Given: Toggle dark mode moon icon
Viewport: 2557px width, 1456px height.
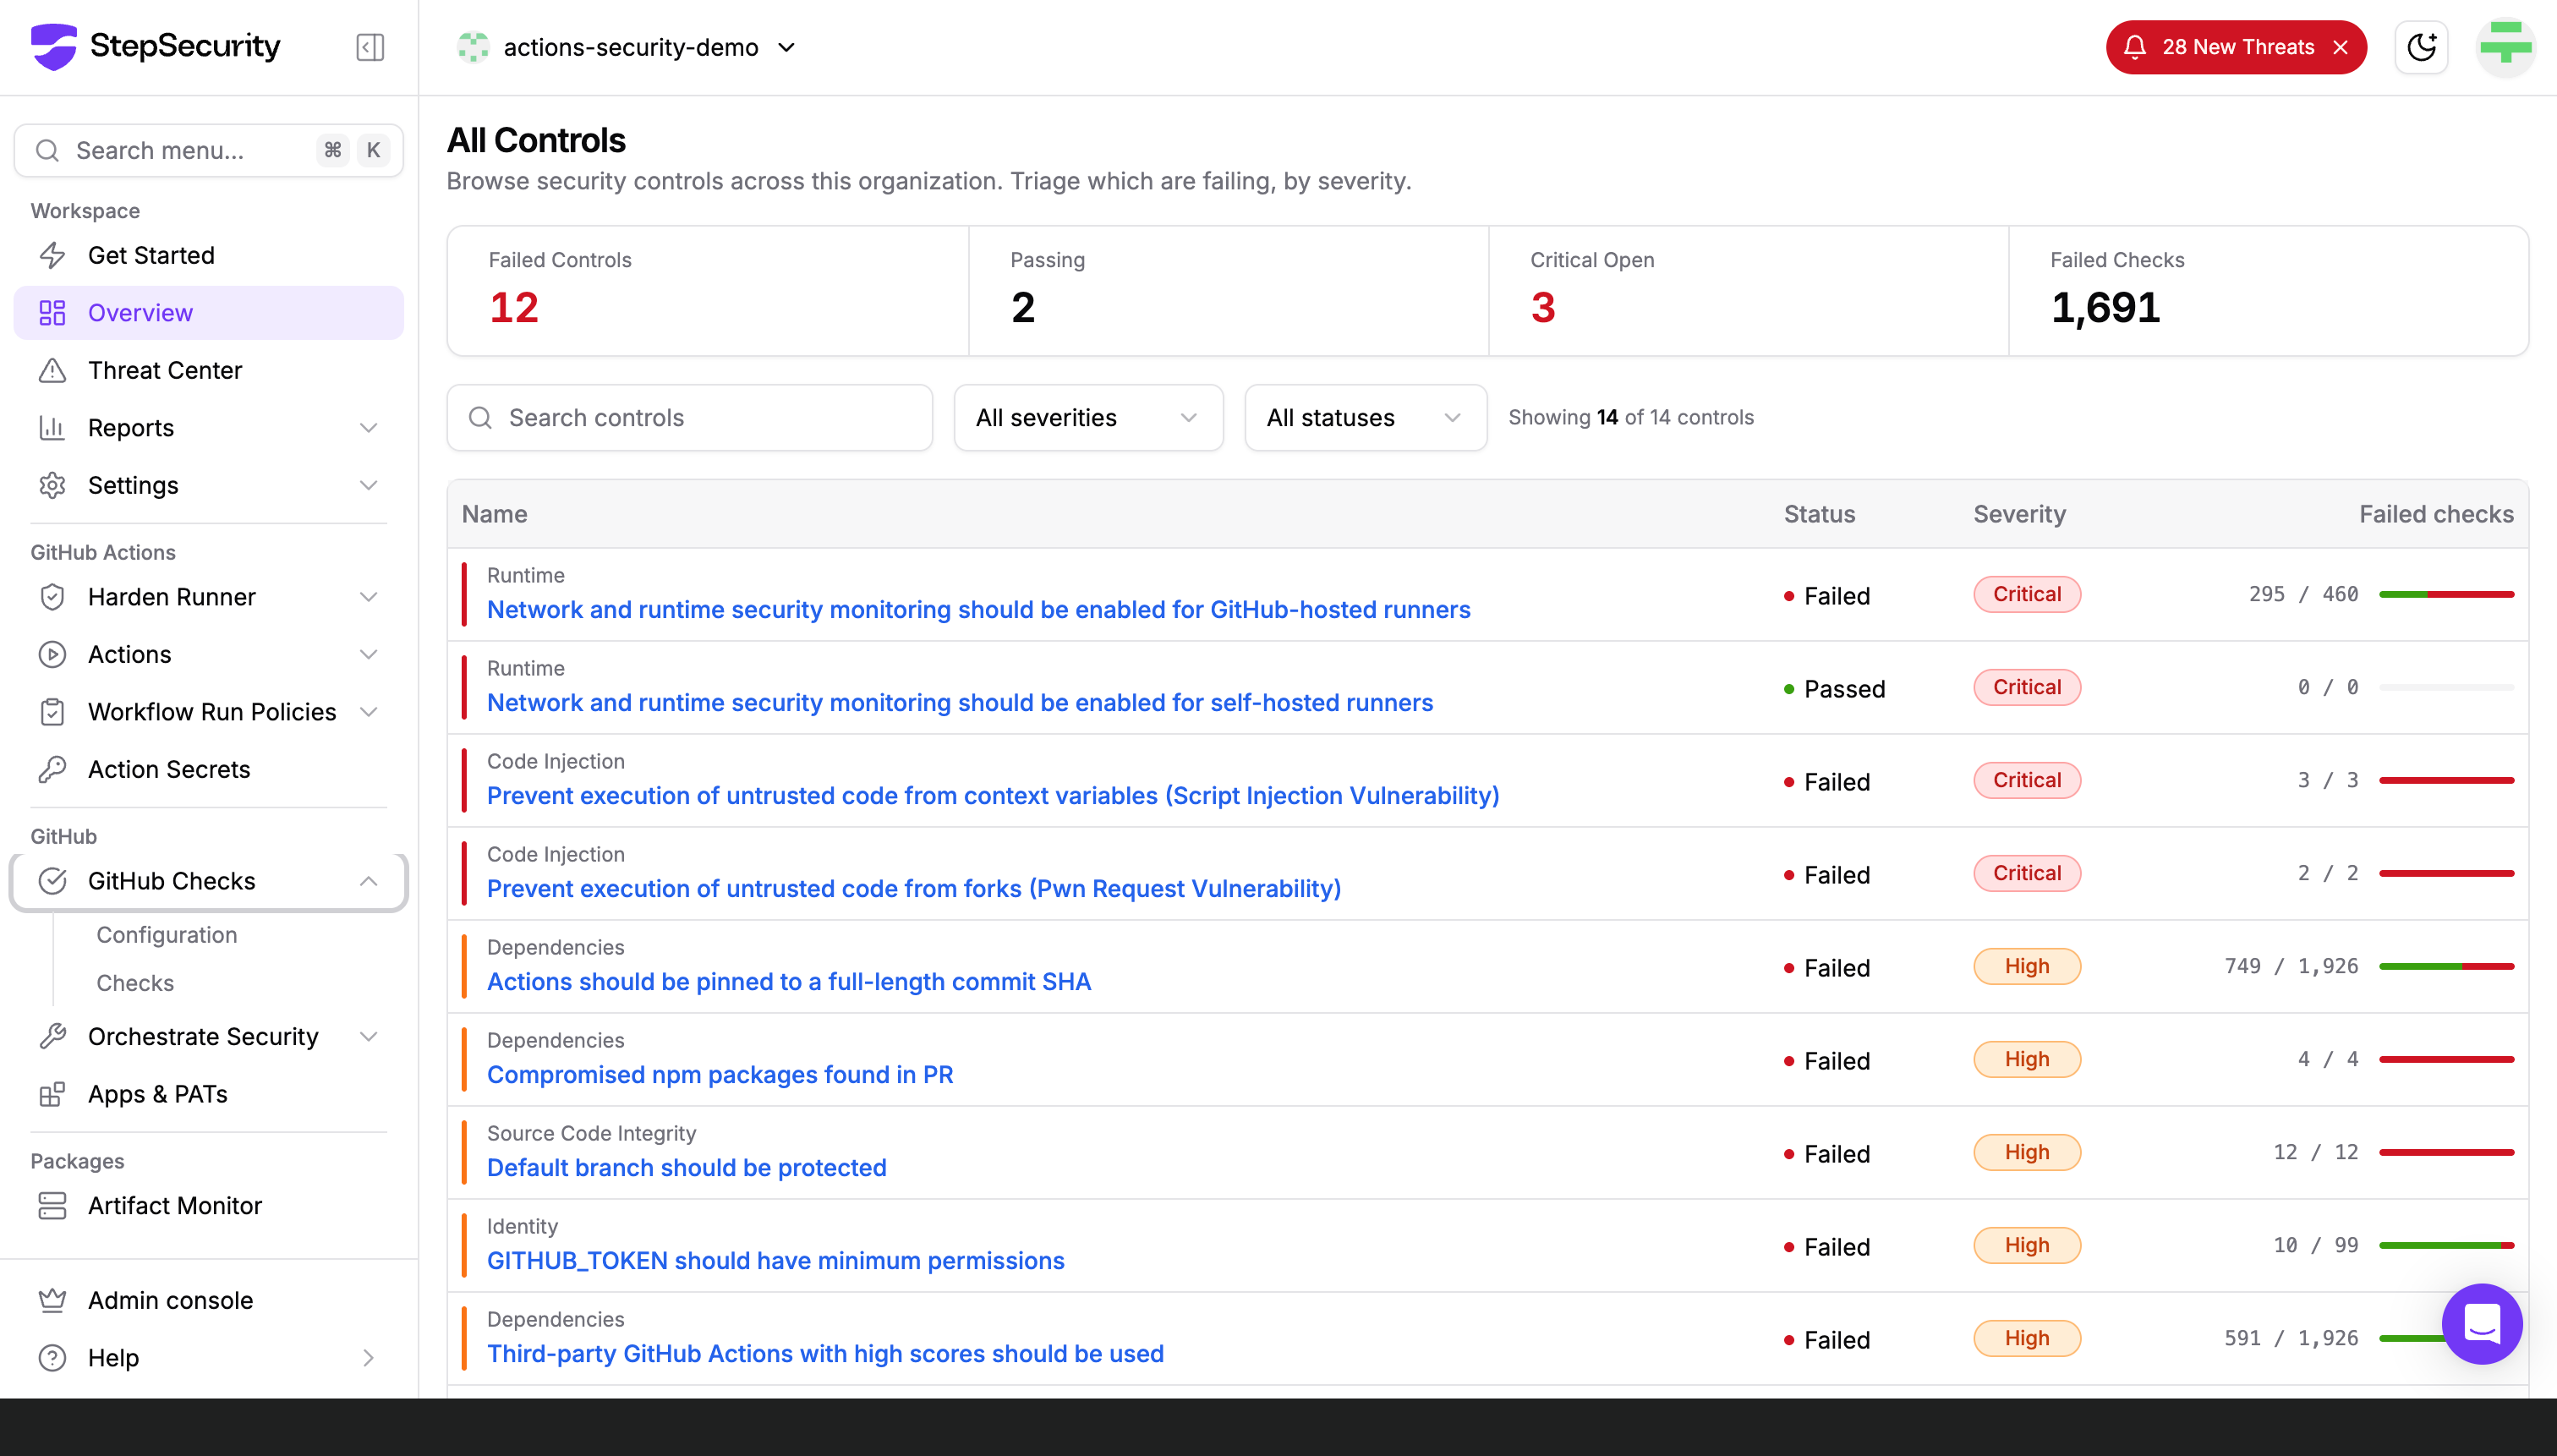Looking at the screenshot, I should 2421,47.
